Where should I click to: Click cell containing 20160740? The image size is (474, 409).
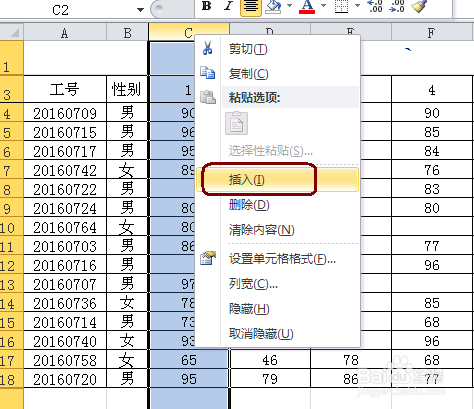(65, 341)
